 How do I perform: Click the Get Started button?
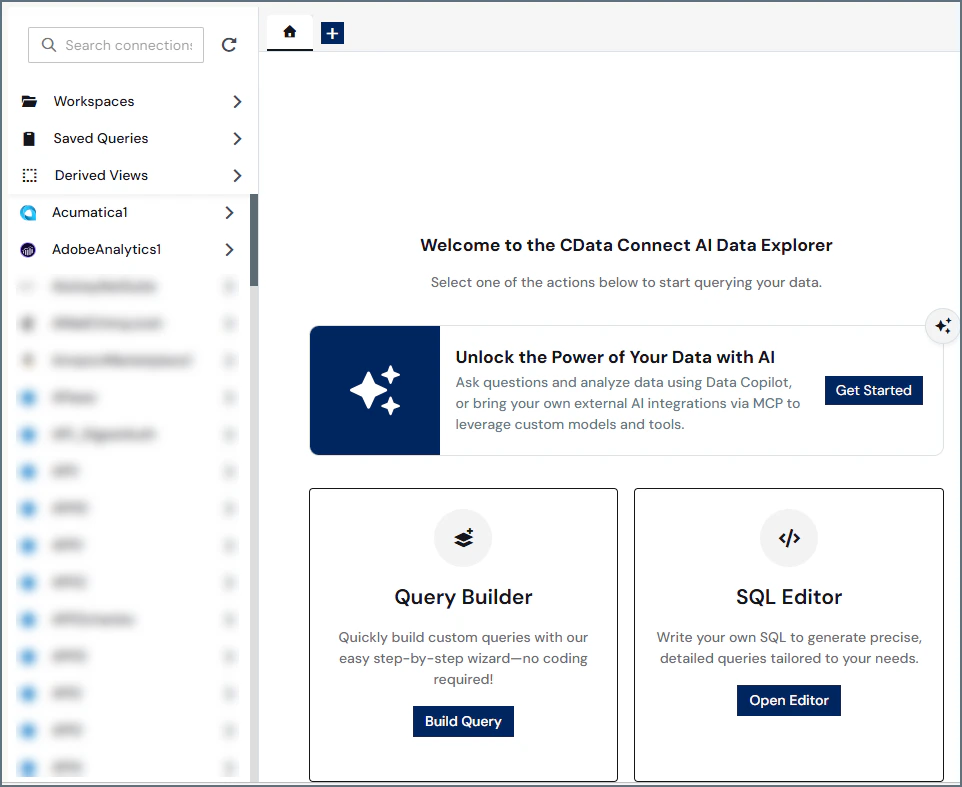pos(874,390)
